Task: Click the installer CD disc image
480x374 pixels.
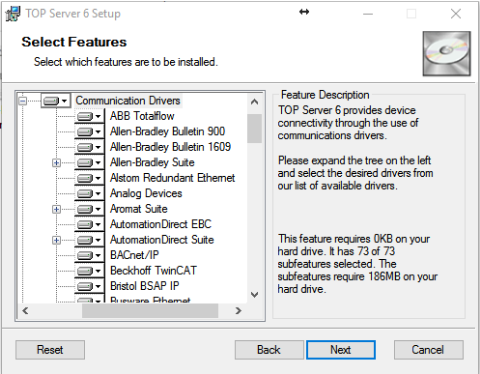Action: [447, 54]
